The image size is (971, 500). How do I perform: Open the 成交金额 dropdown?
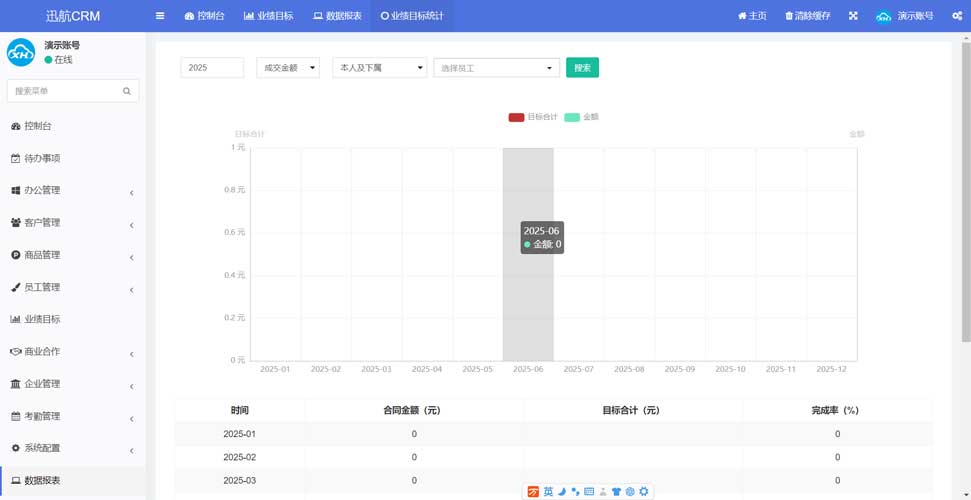point(288,68)
